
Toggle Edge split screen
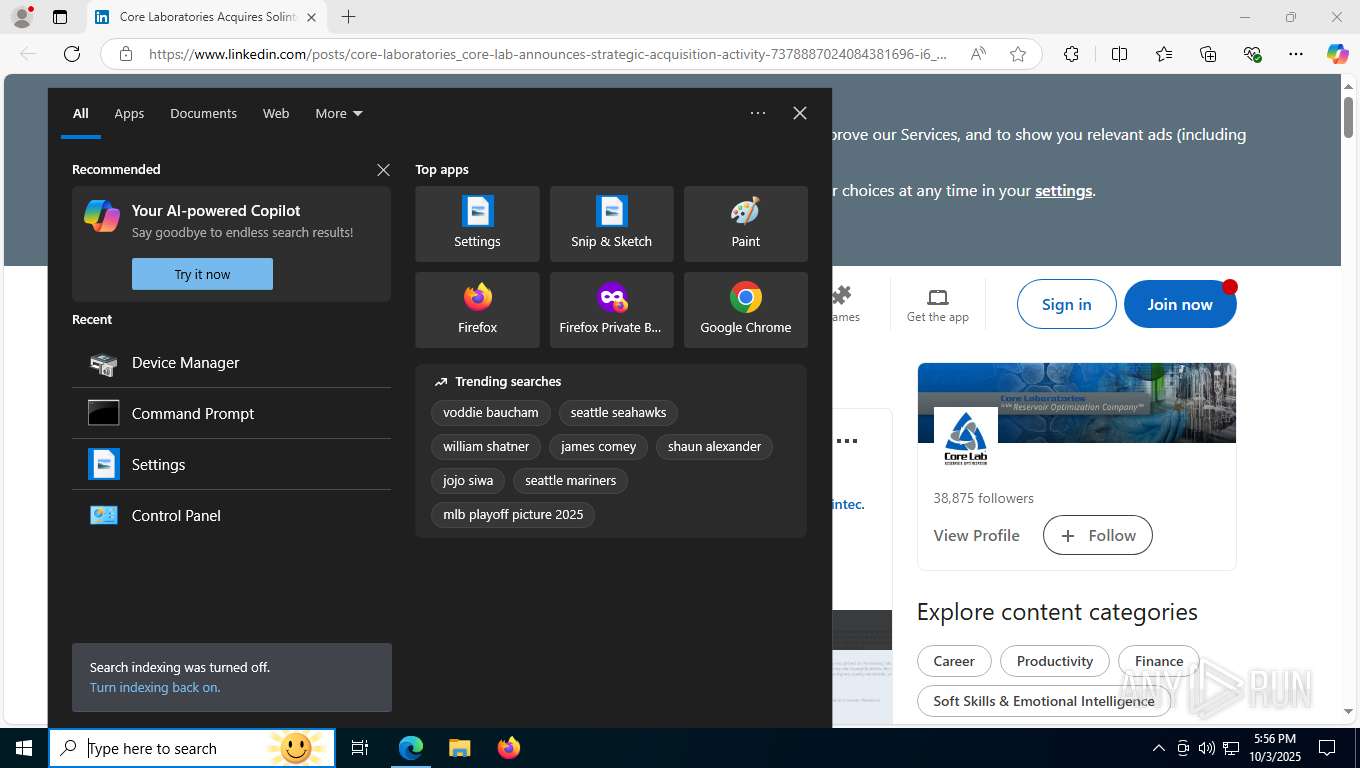[x=1119, y=54]
